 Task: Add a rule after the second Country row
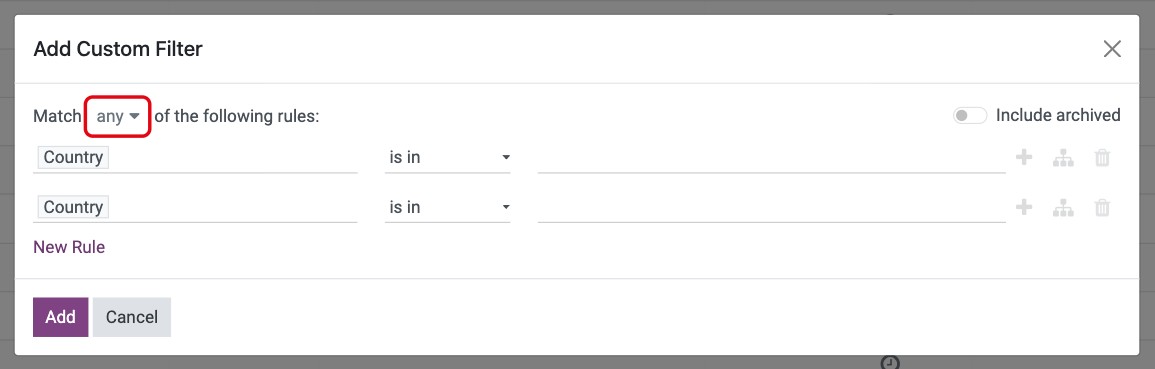point(1024,208)
